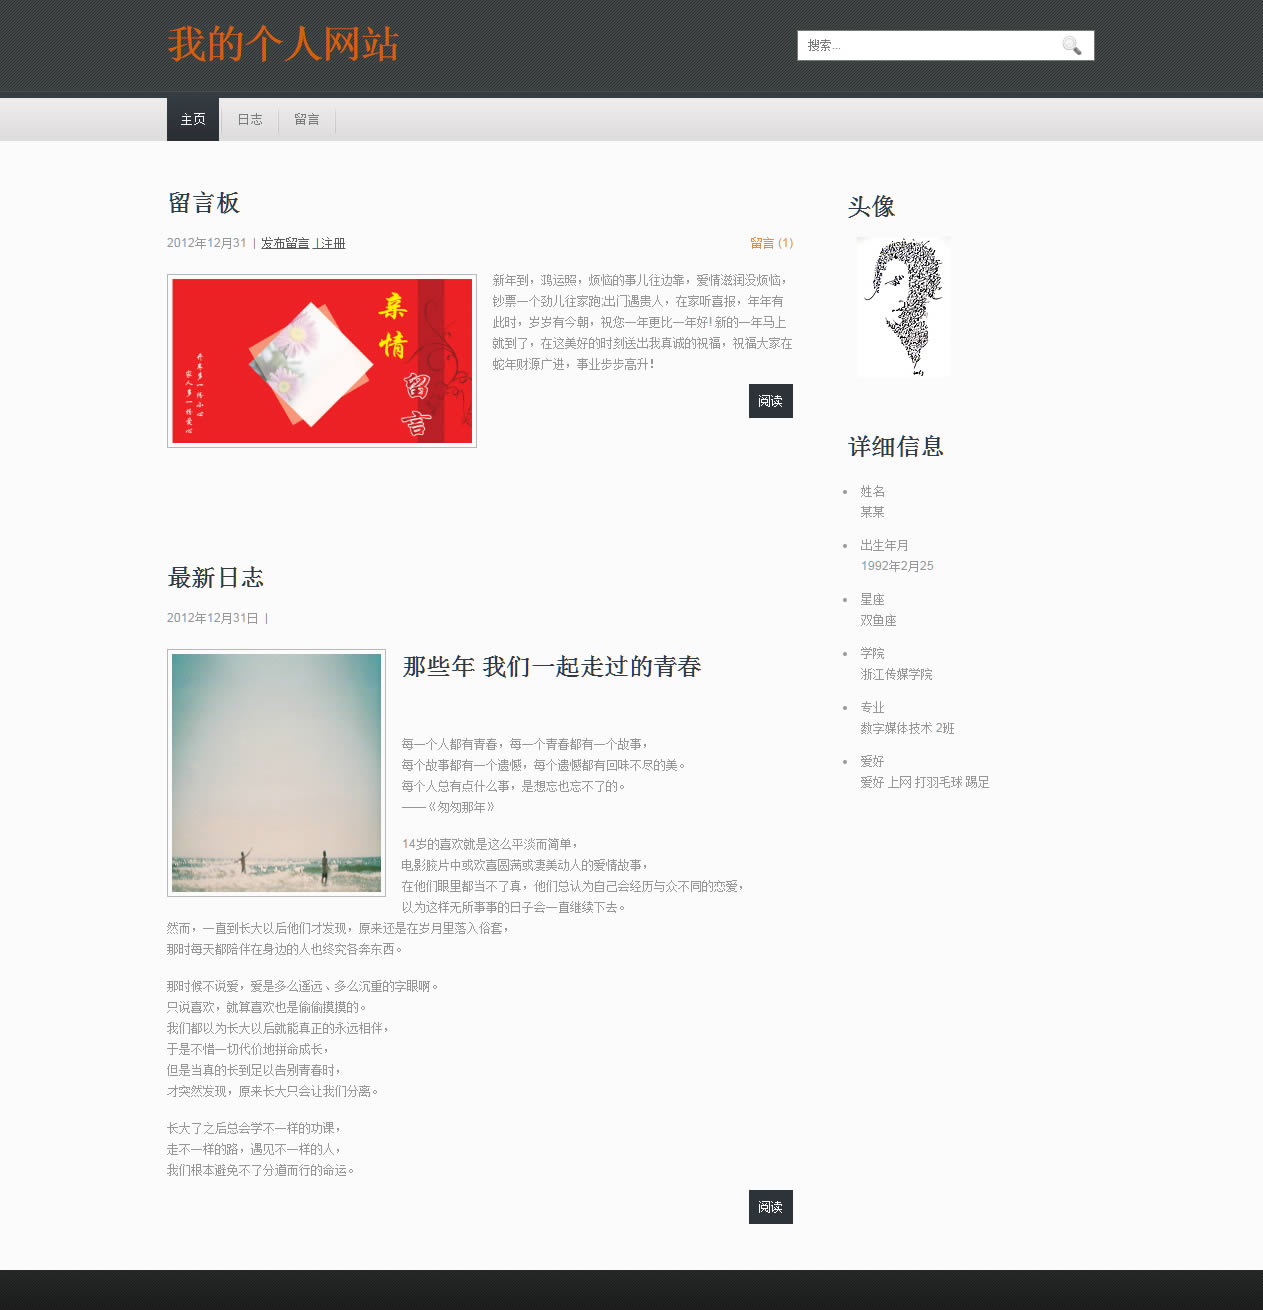Click the 最新日志 section heading

point(216,578)
